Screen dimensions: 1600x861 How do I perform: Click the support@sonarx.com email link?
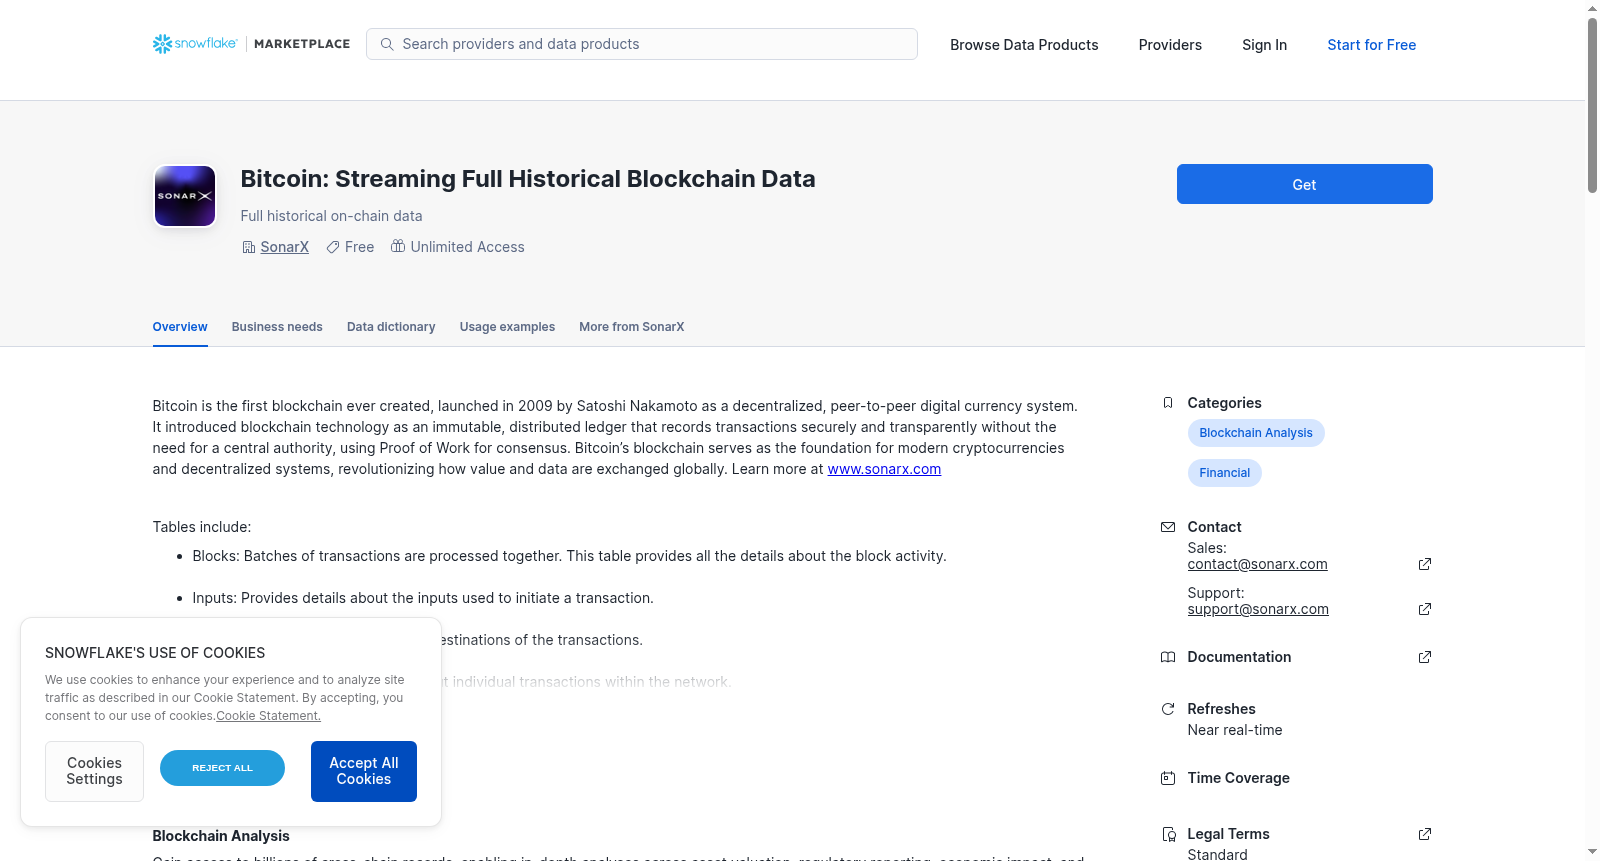pos(1258,609)
